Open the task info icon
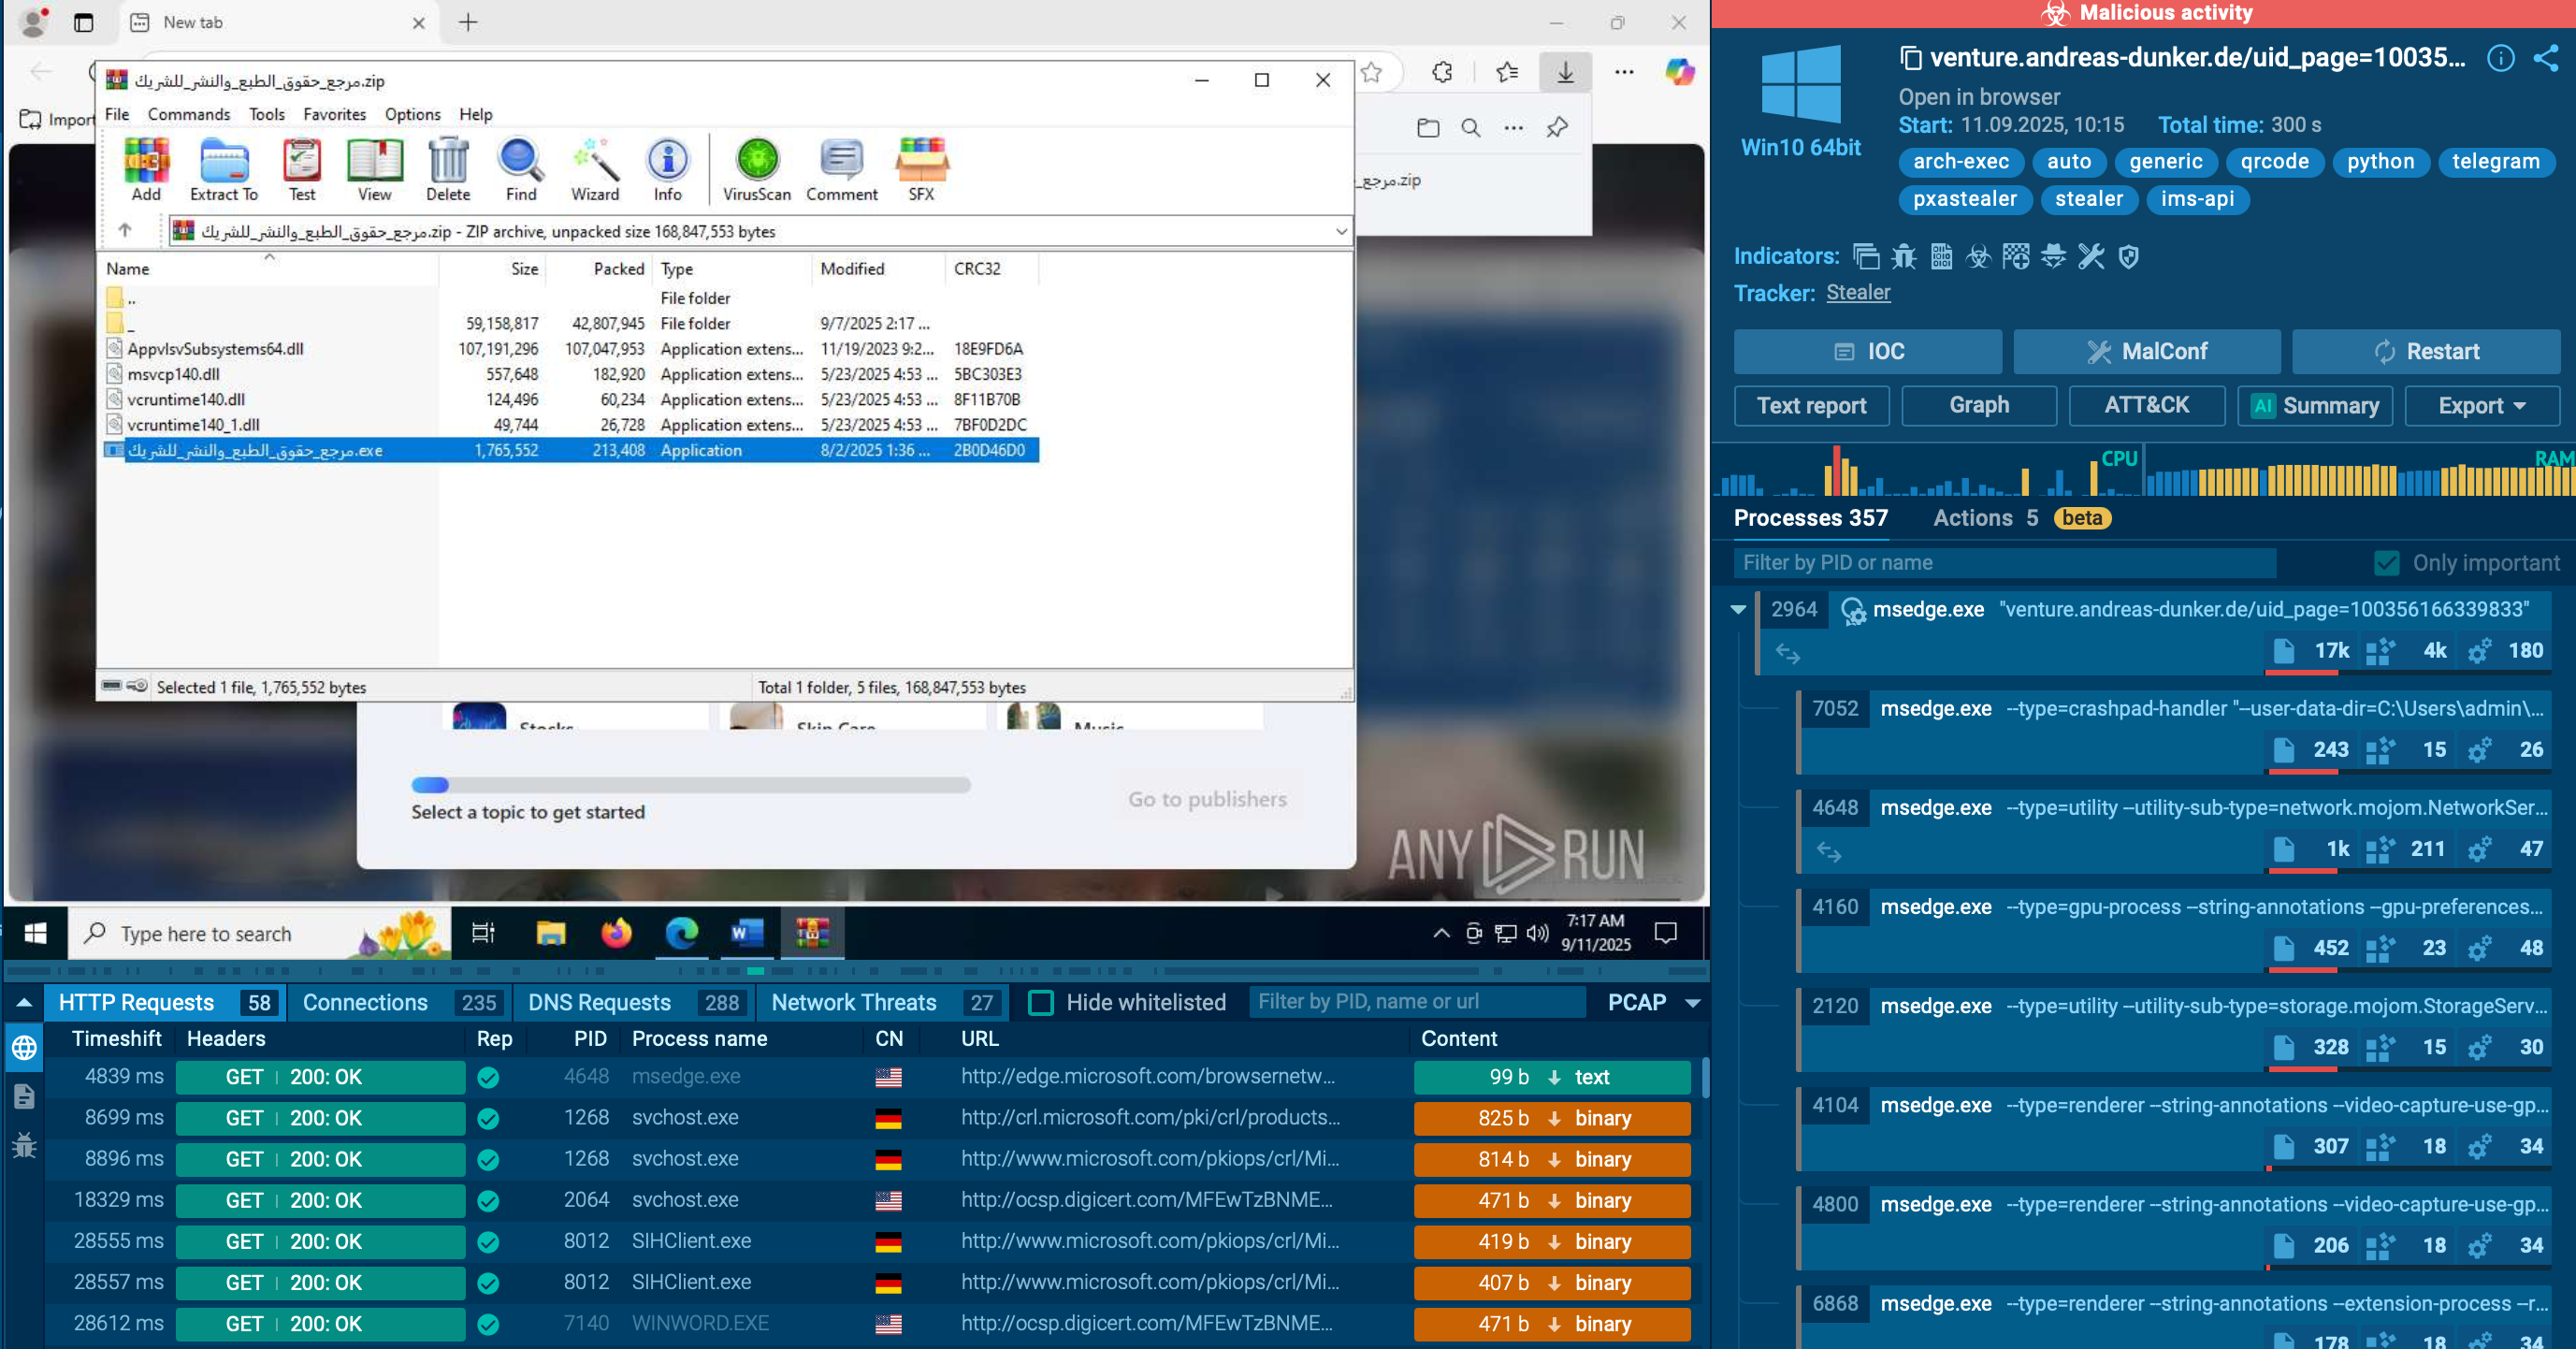 click(2500, 58)
